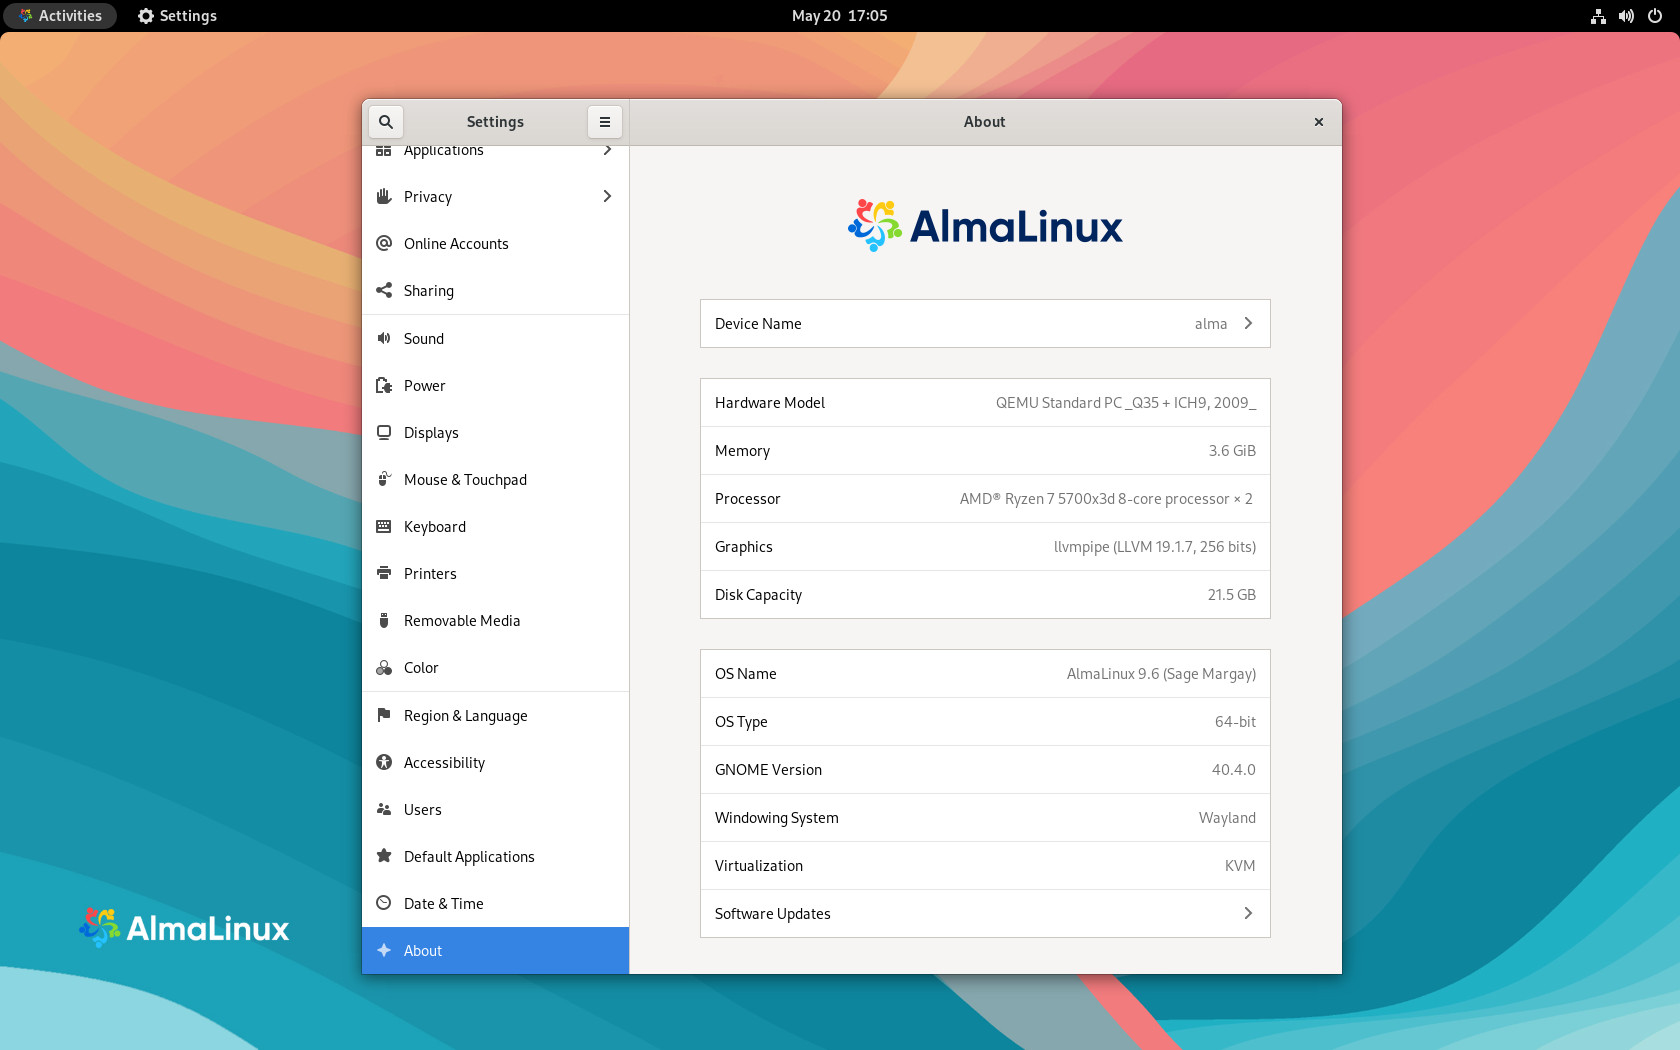The image size is (1680, 1050).
Task: Select the Sound panel label
Action: [x=424, y=338]
